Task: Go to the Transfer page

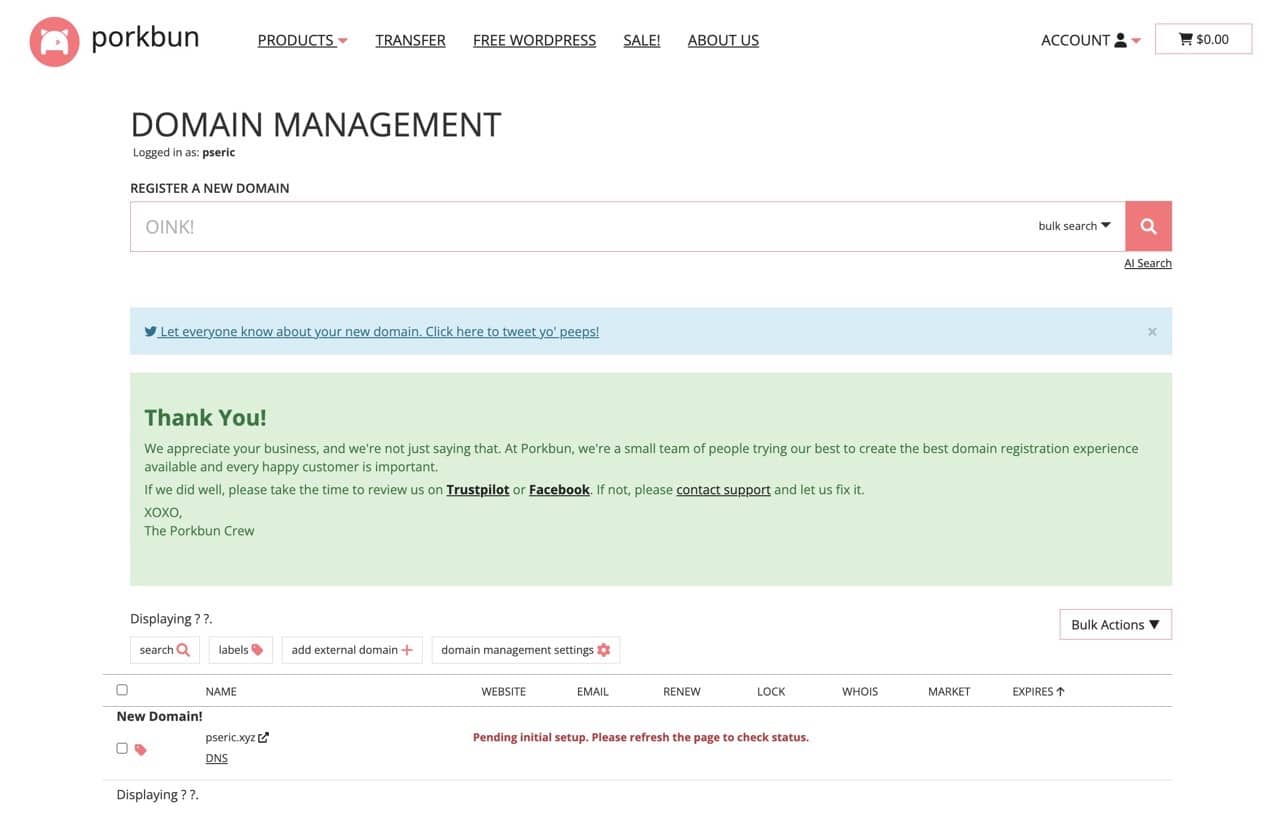Action: click(411, 40)
